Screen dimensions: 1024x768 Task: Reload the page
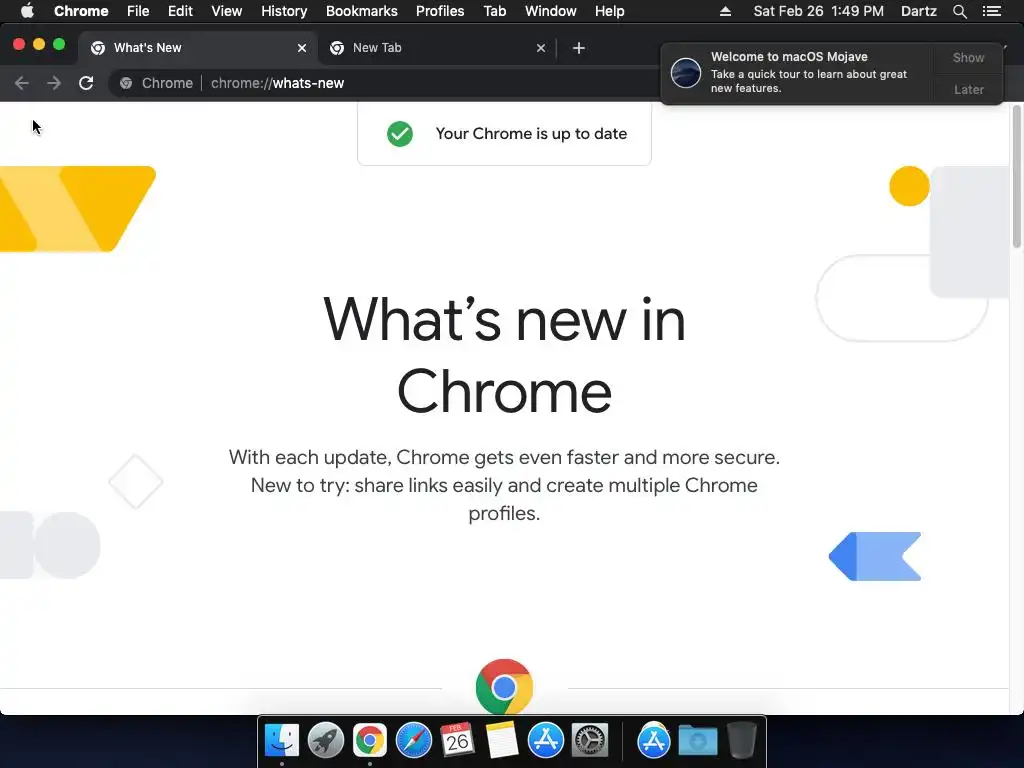coord(86,83)
